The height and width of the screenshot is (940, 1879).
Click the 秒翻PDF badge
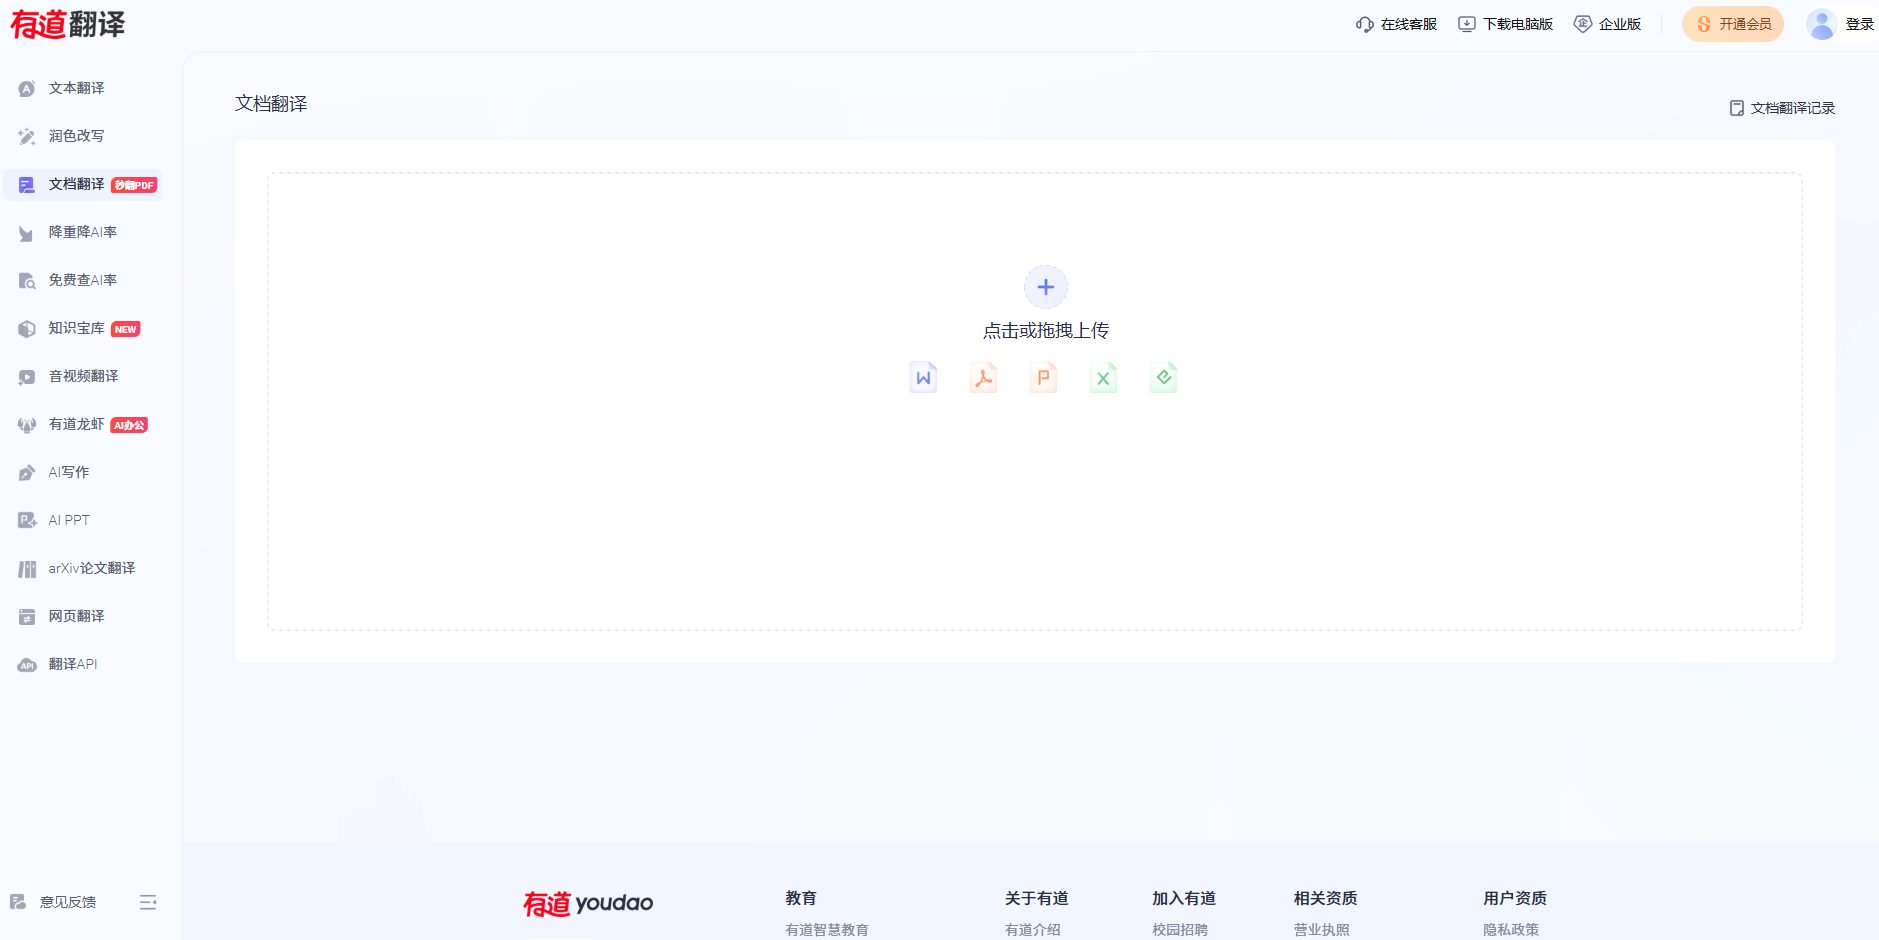(135, 185)
